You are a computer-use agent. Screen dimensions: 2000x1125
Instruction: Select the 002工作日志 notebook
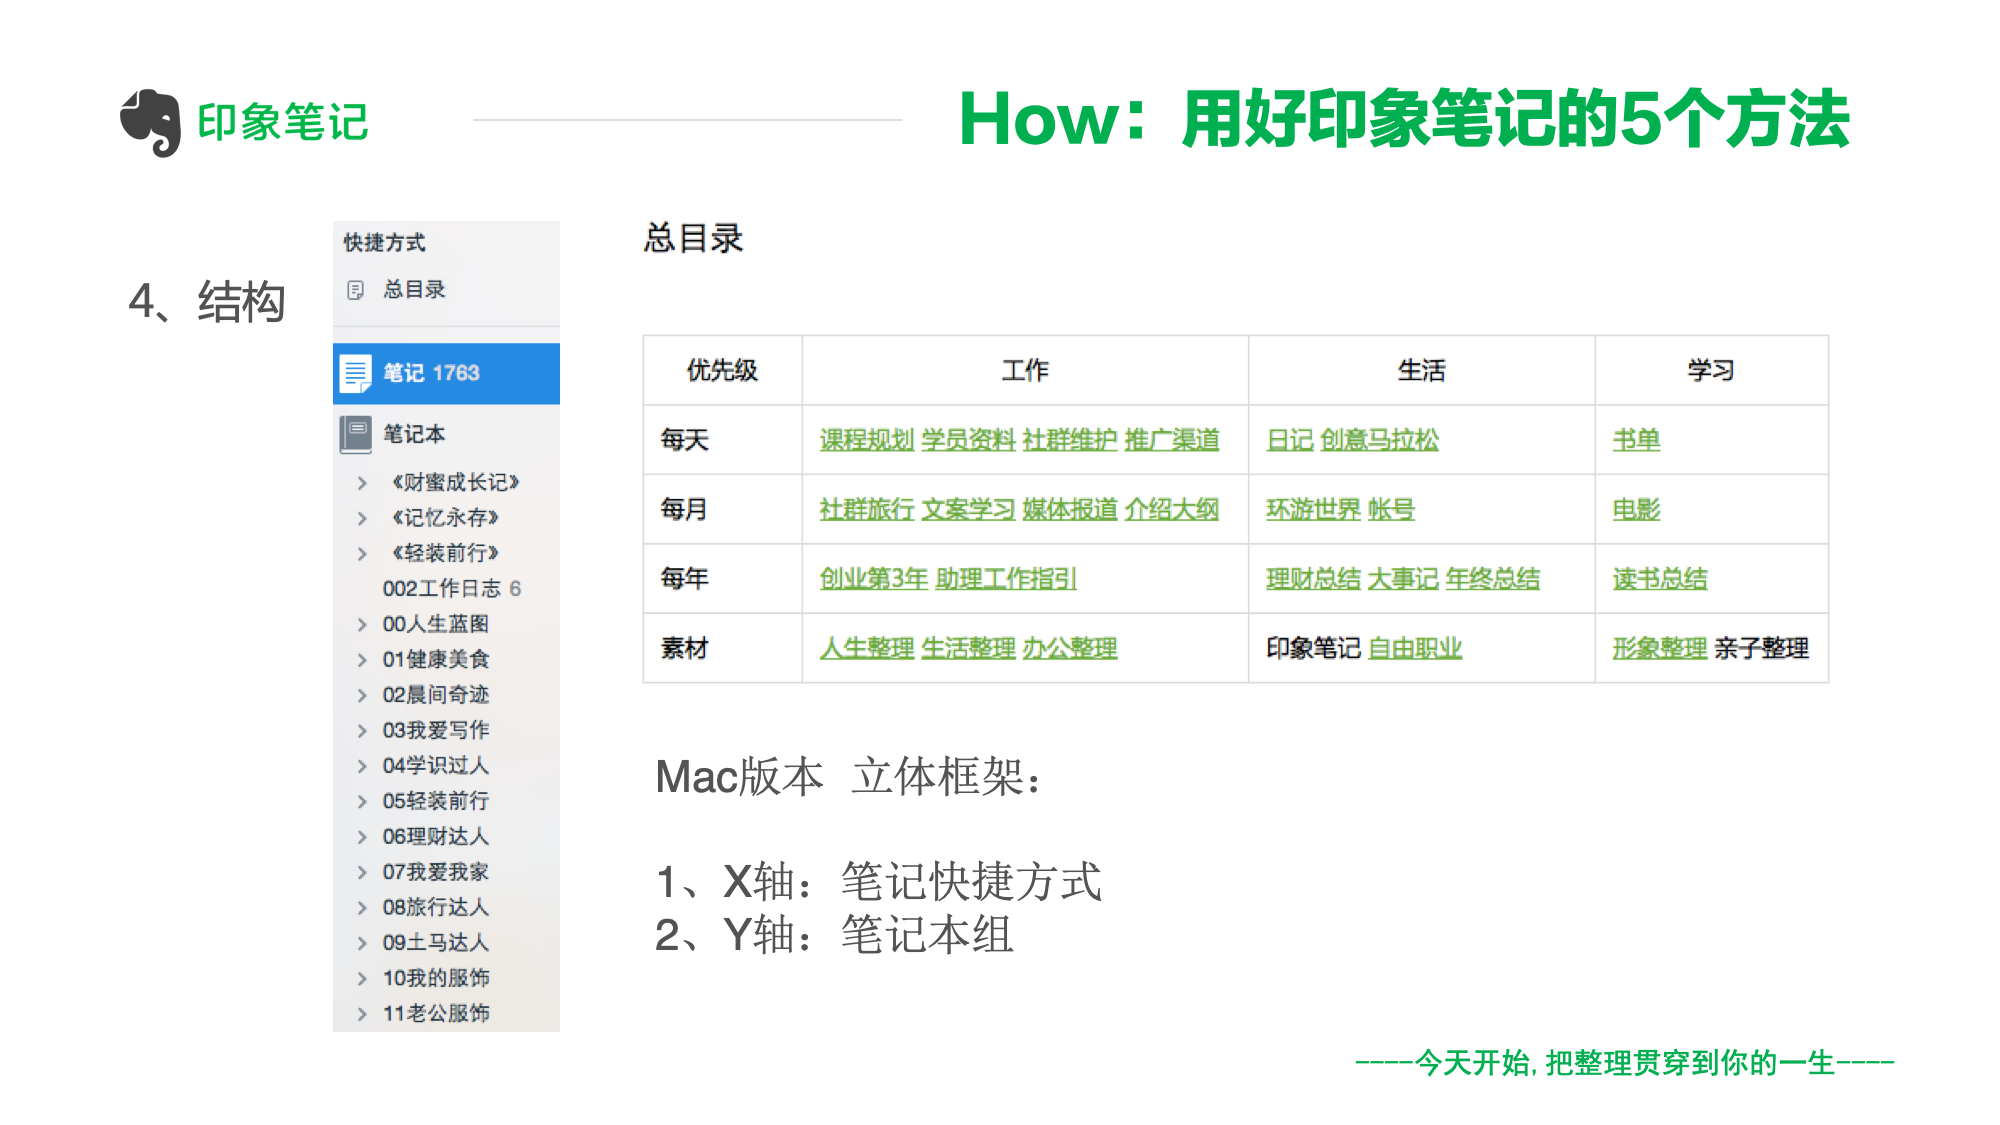[451, 588]
